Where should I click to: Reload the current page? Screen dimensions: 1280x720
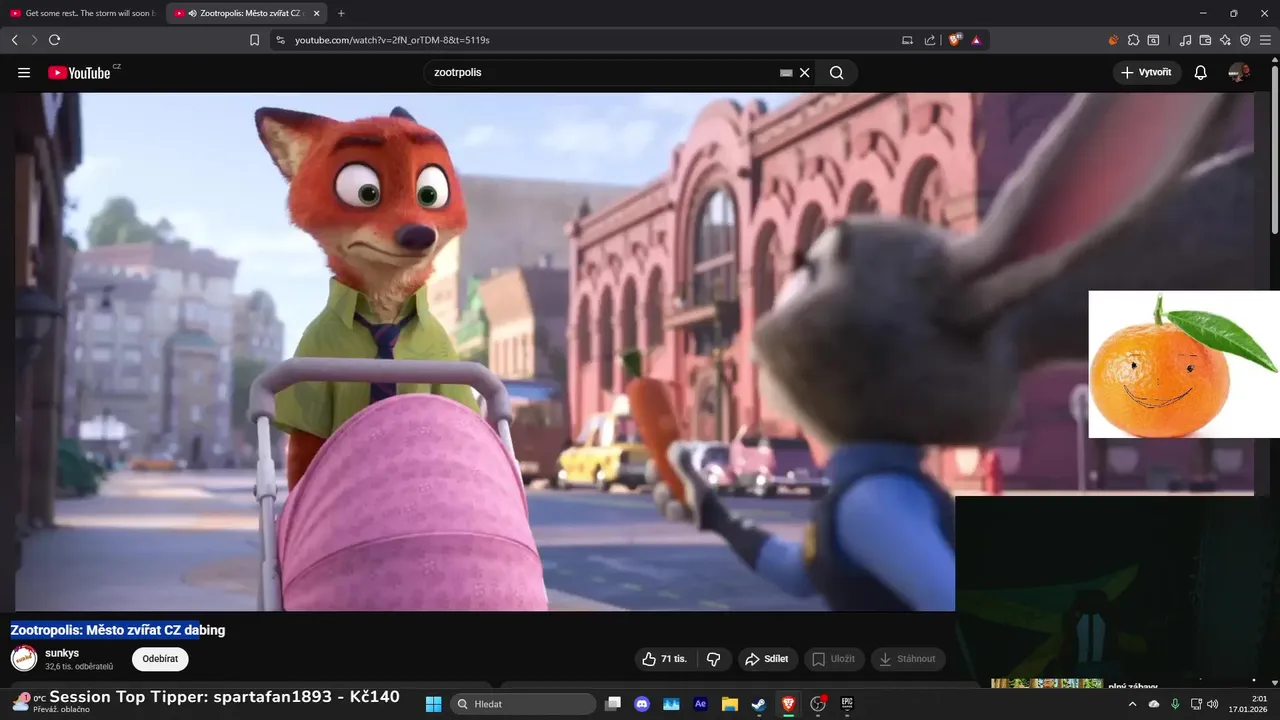[x=54, y=40]
